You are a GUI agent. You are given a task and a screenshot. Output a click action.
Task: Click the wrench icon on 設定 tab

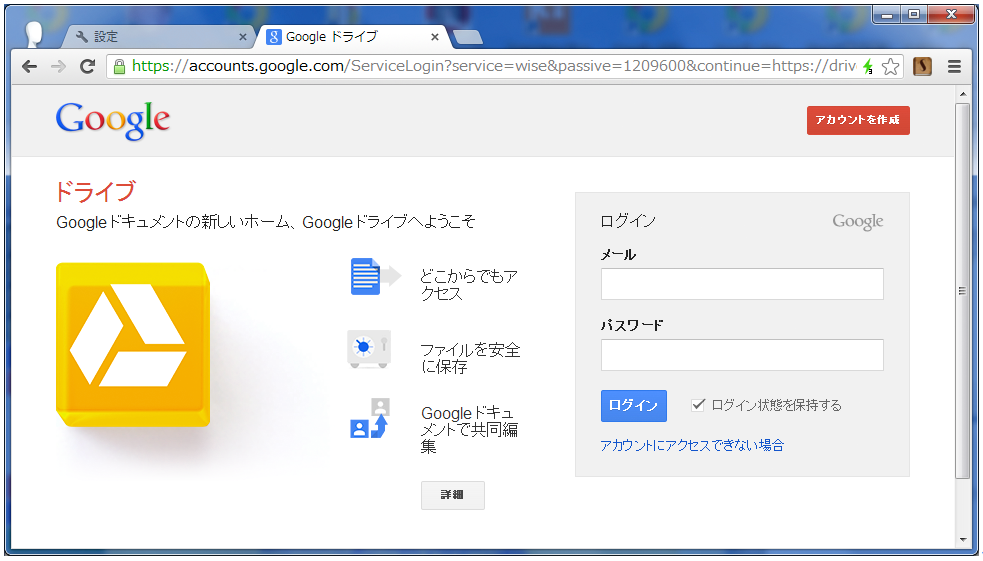(x=81, y=37)
